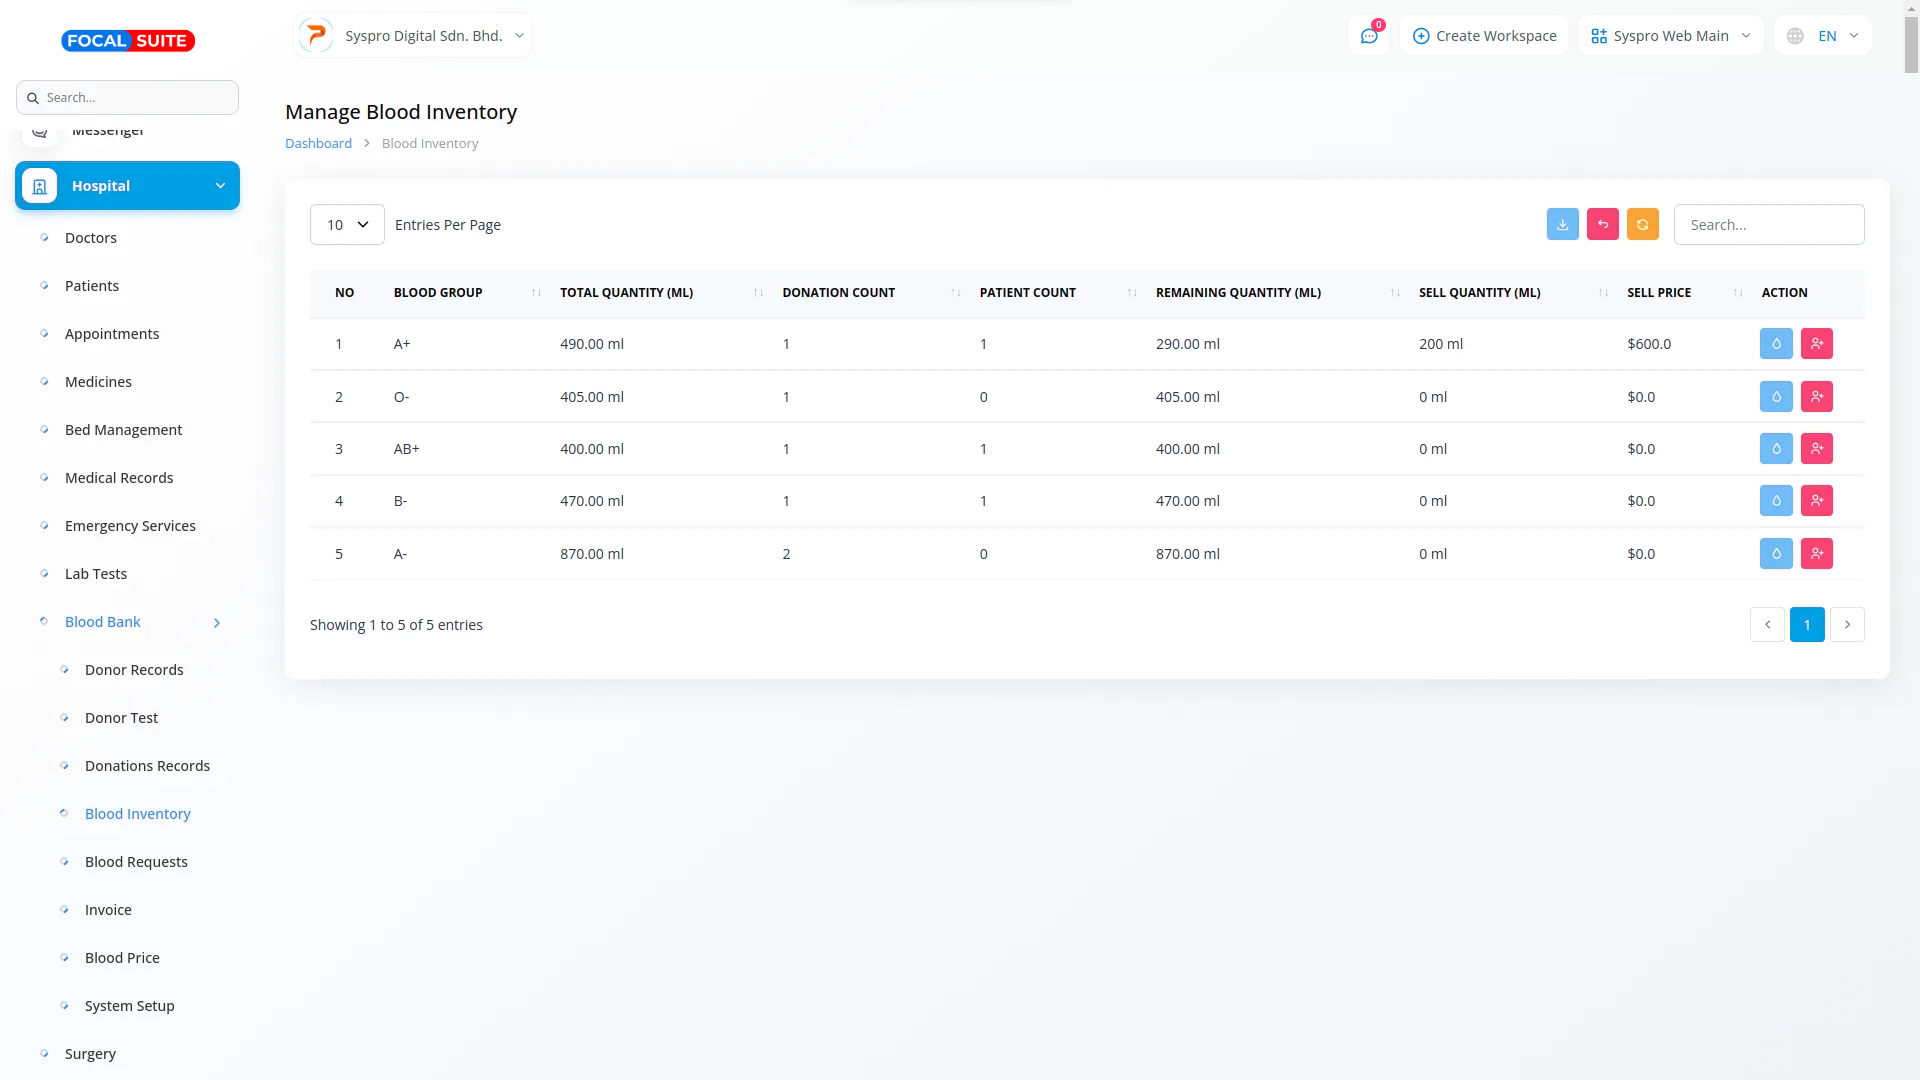Click the table search input field
The width and height of the screenshot is (1920, 1080).
[1768, 225]
